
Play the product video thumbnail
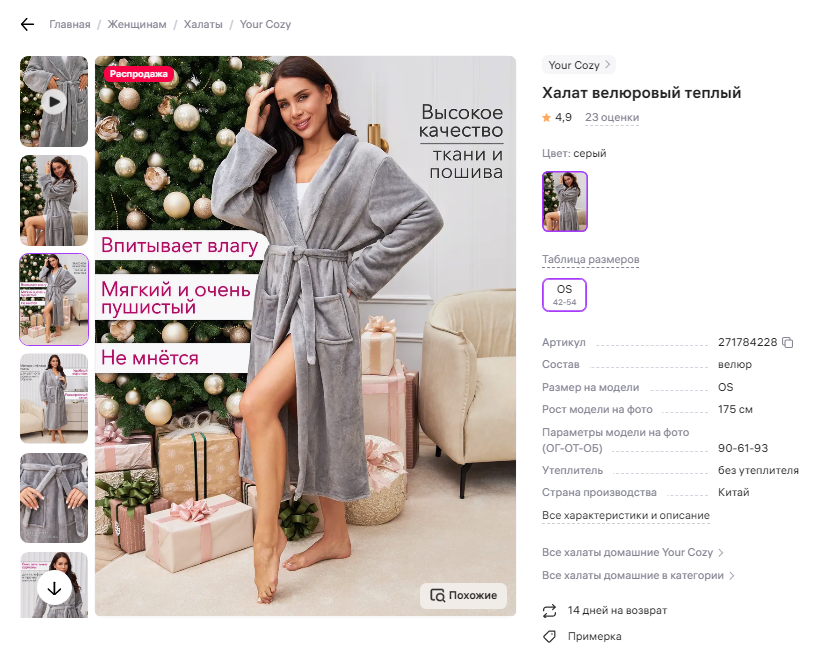tap(54, 102)
